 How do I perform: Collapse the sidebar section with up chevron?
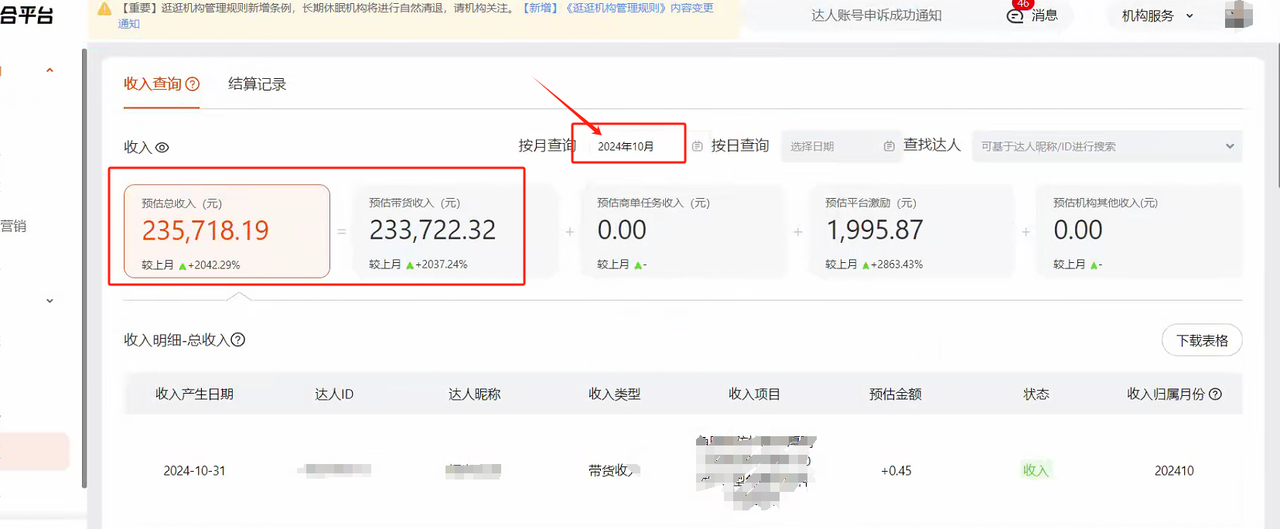tap(49, 71)
